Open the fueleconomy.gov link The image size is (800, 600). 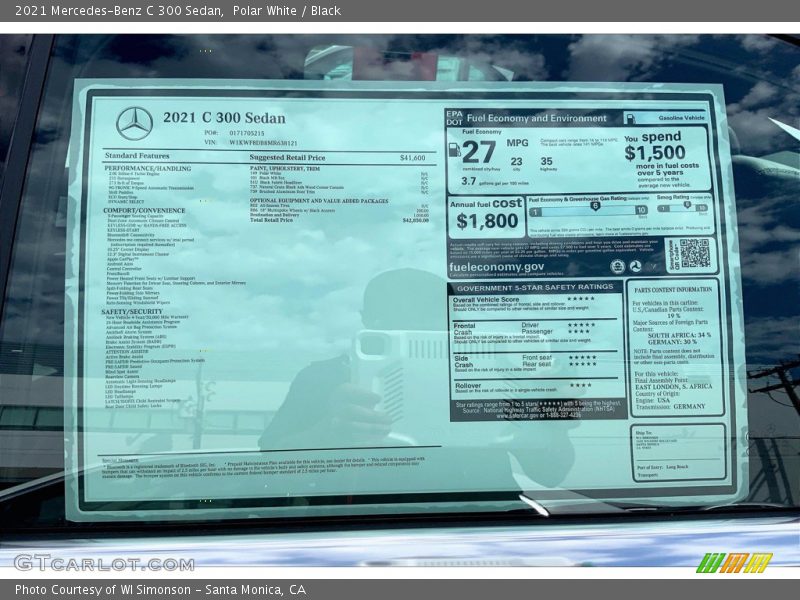497,267
